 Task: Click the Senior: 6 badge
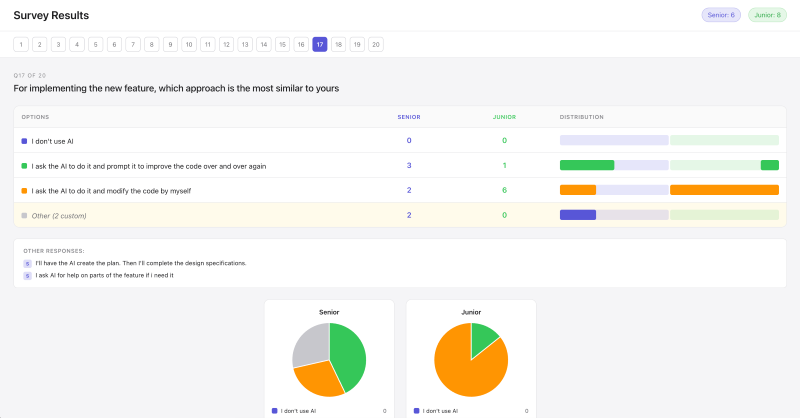(721, 15)
